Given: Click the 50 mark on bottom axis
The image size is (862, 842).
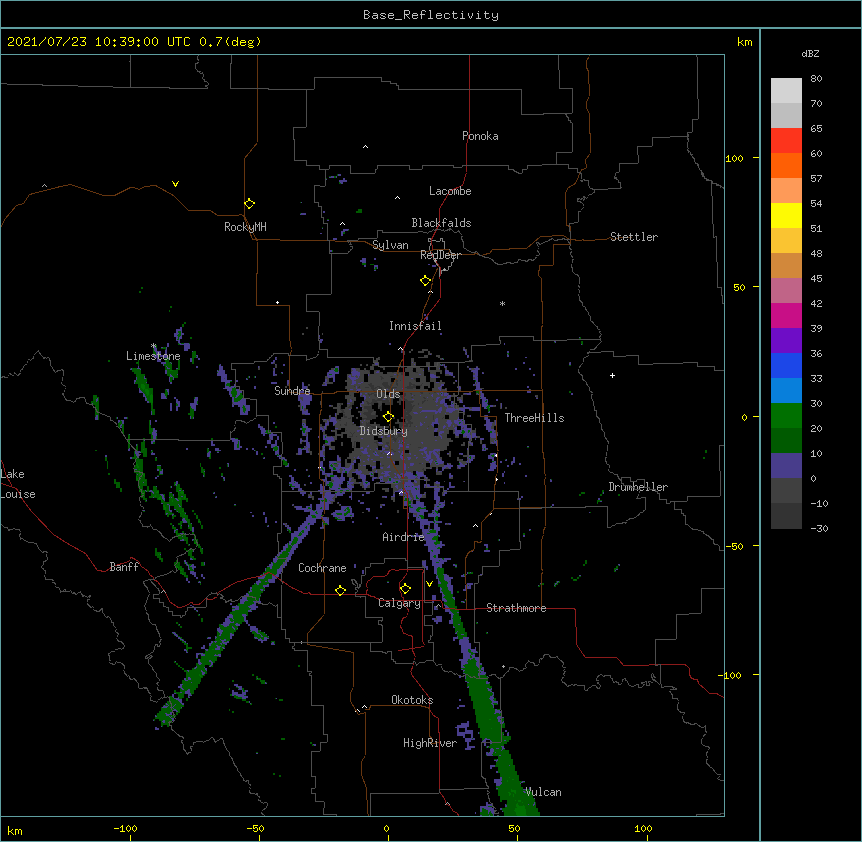Looking at the screenshot, I should [514, 829].
